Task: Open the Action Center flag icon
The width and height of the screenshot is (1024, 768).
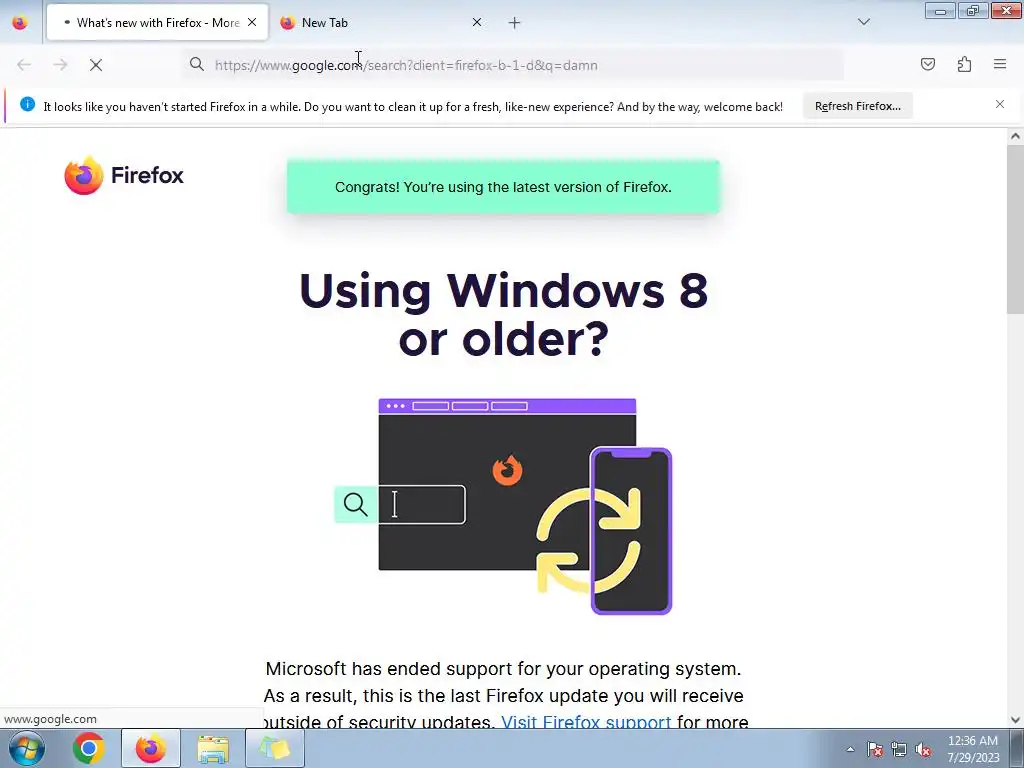Action: pyautogui.click(x=875, y=749)
